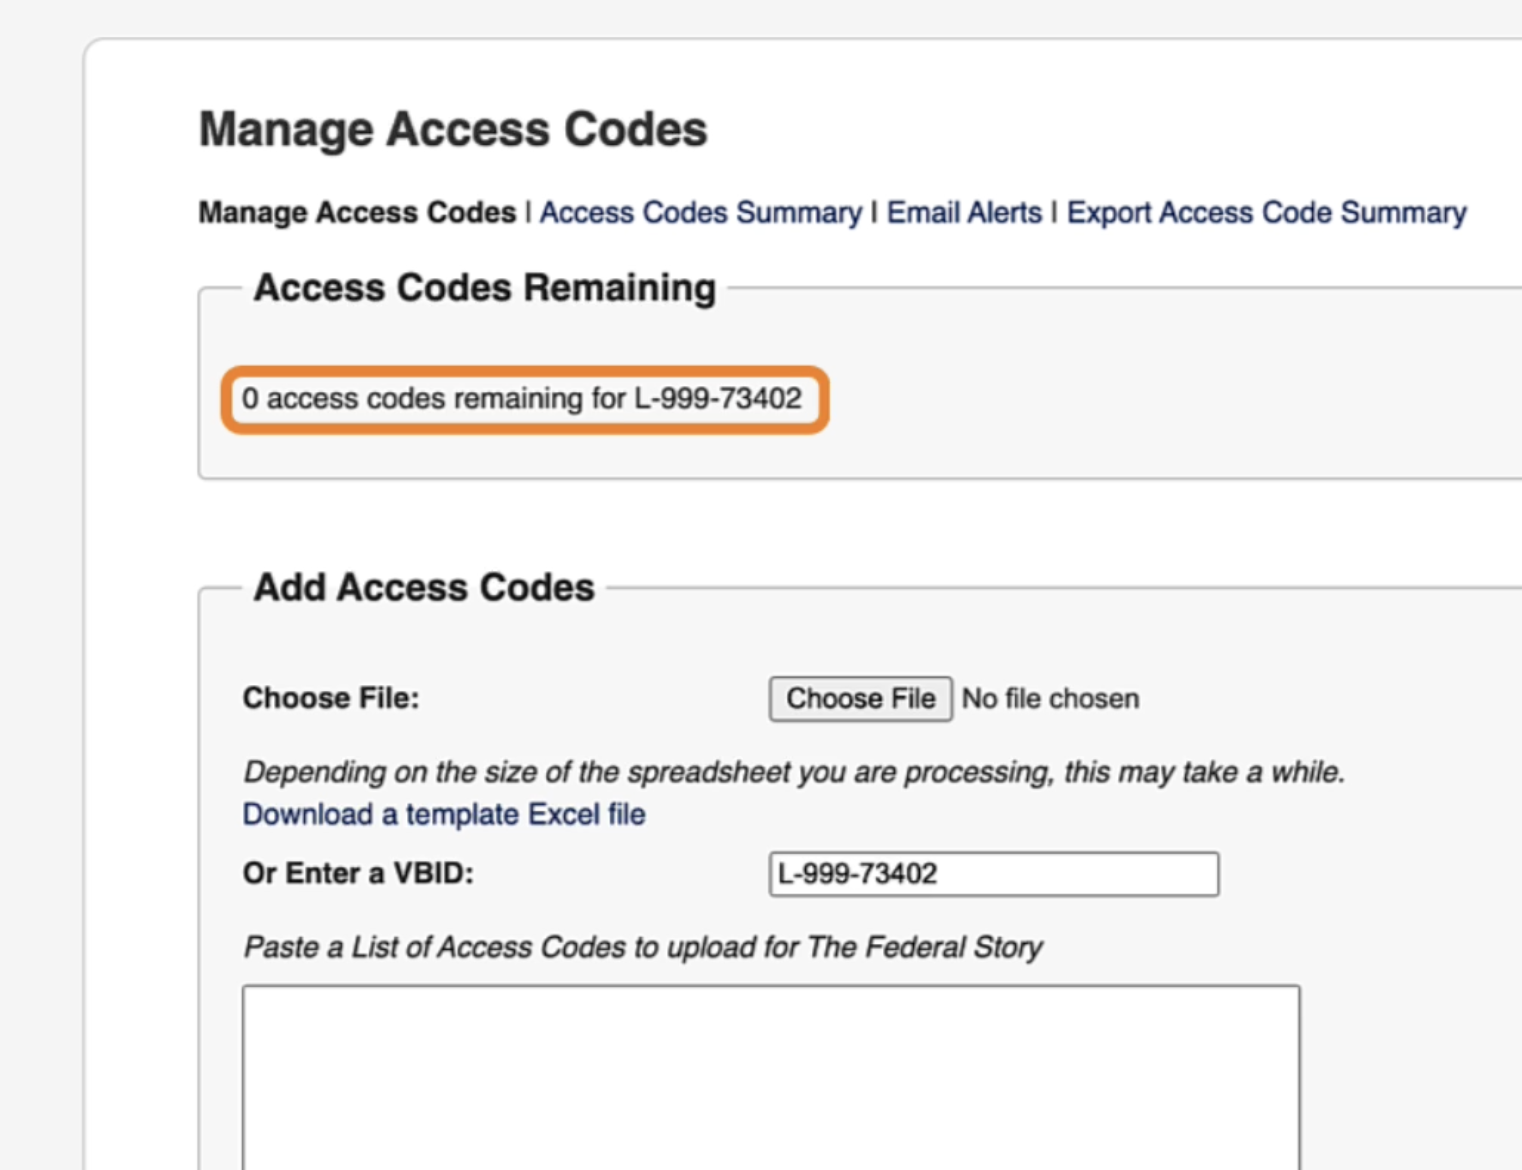Click the large Manage Access Codes page heading
The image size is (1522, 1170).
tap(453, 129)
